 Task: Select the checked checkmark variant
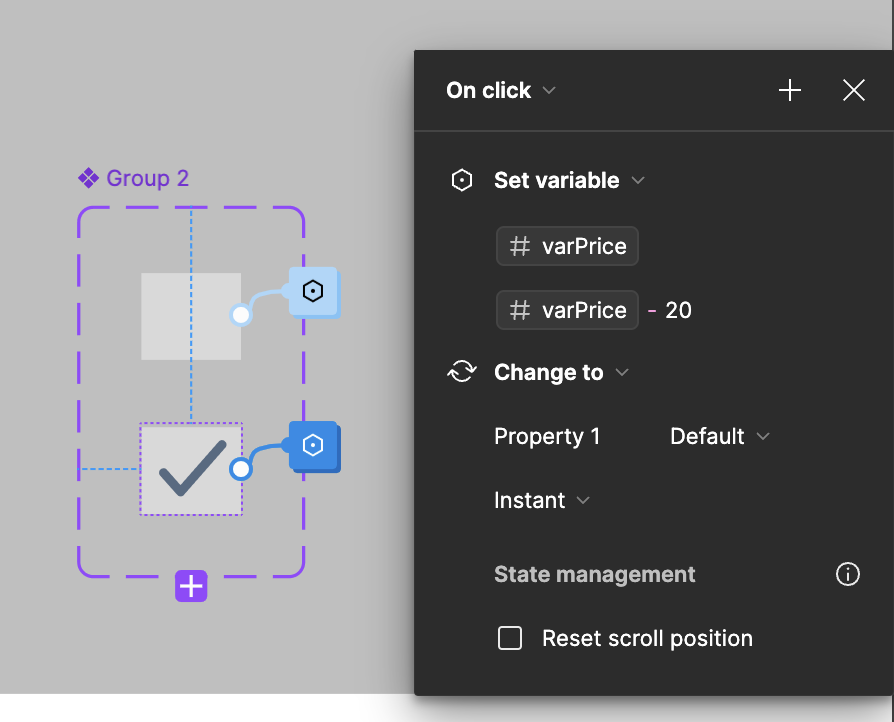point(191,469)
